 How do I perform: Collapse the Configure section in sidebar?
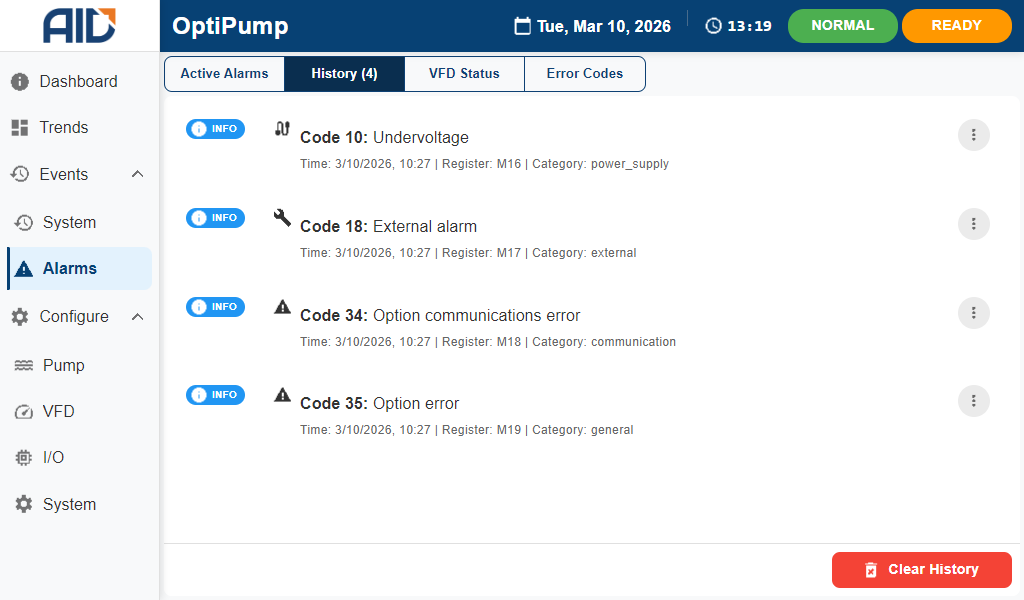tap(138, 316)
